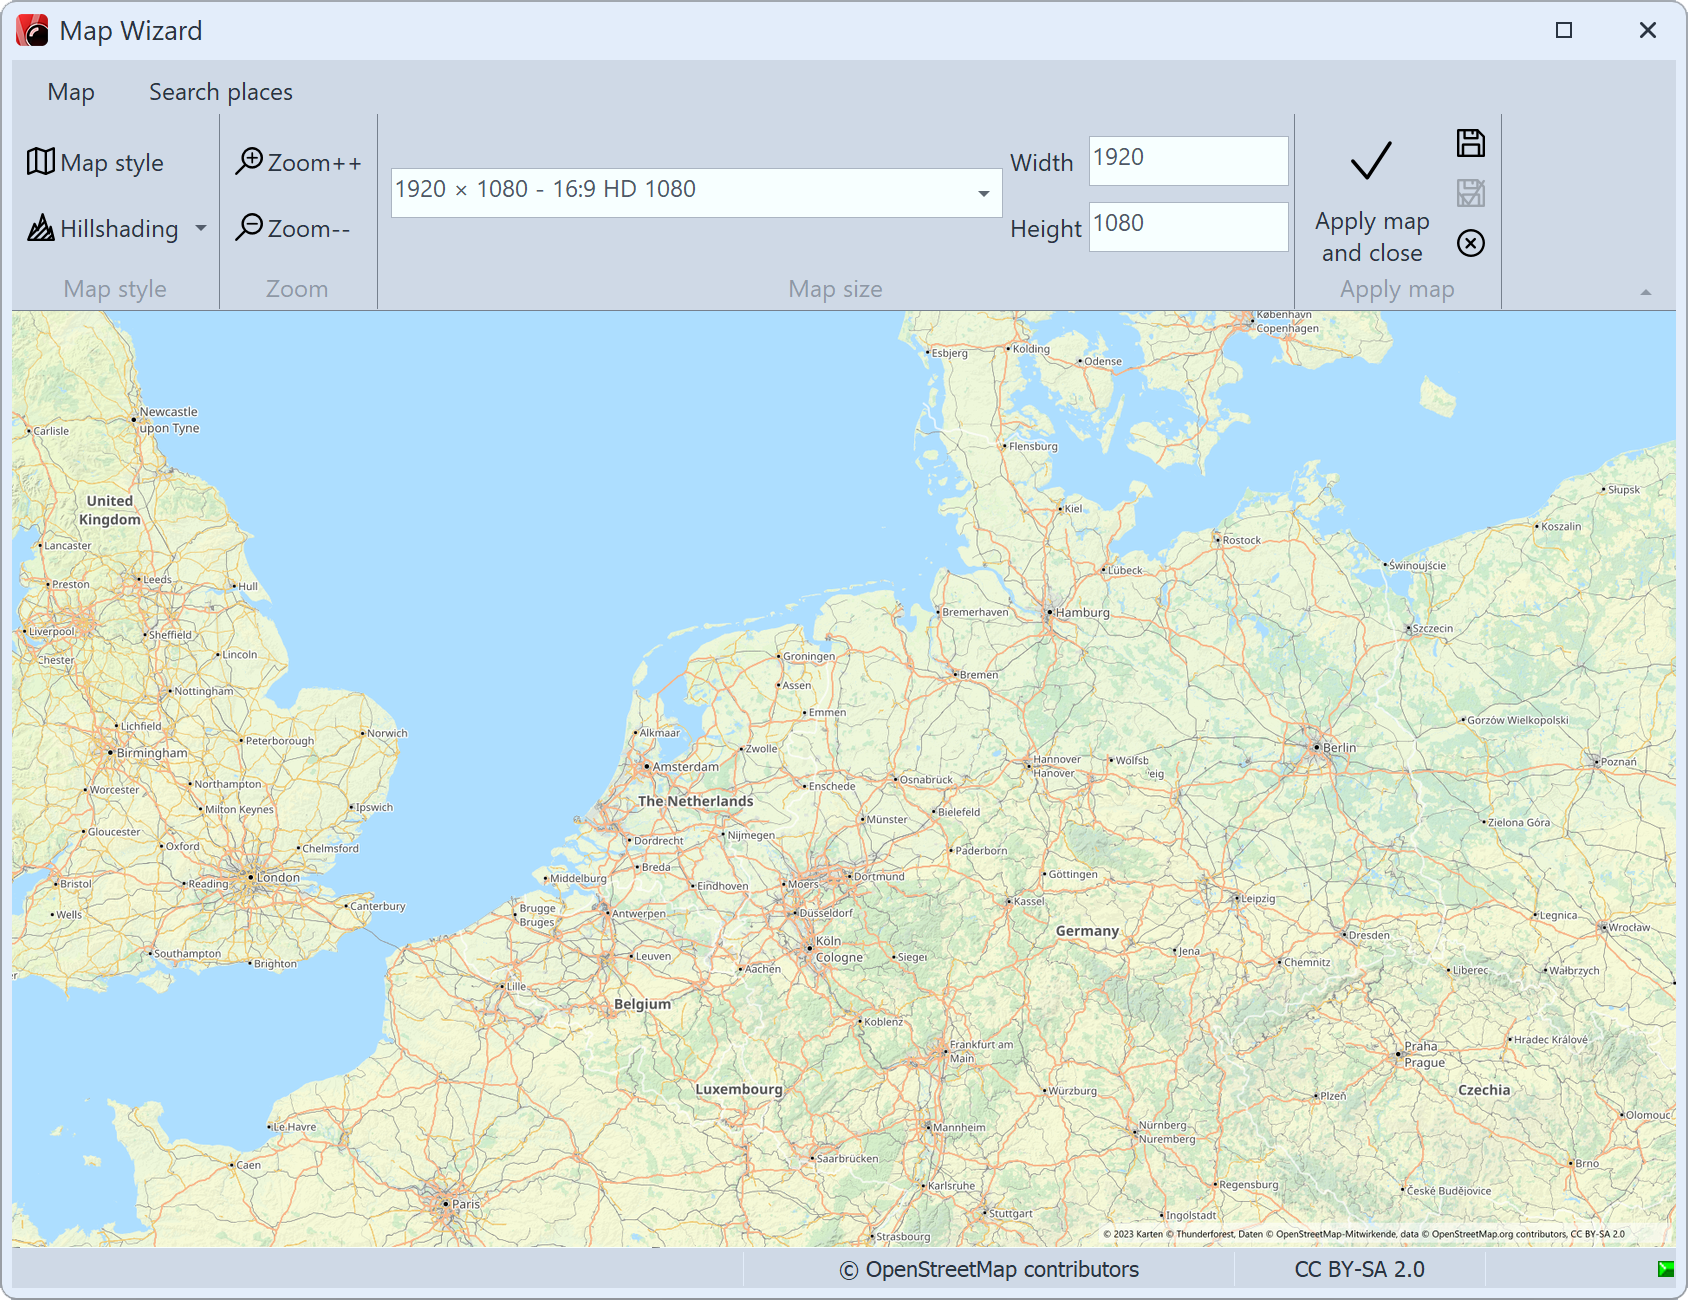Click the circled X cancel icon

click(x=1470, y=243)
